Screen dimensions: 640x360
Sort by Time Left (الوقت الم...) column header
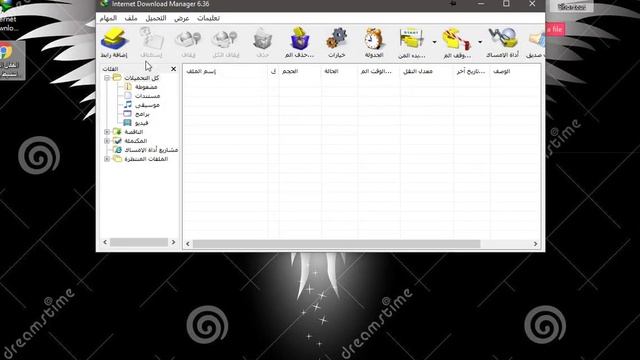click(x=378, y=71)
